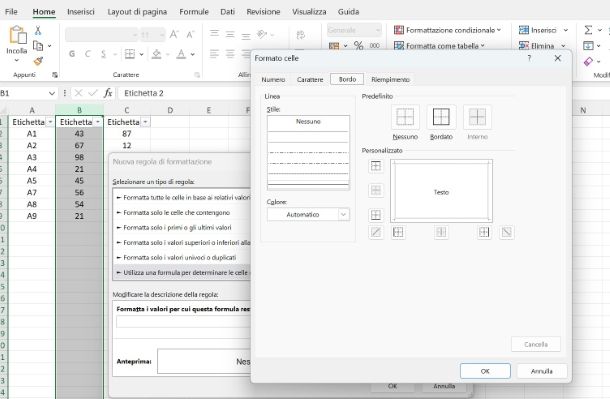Click the fill color bucket icon
The width and height of the screenshot is (610, 399).
click(156, 54)
